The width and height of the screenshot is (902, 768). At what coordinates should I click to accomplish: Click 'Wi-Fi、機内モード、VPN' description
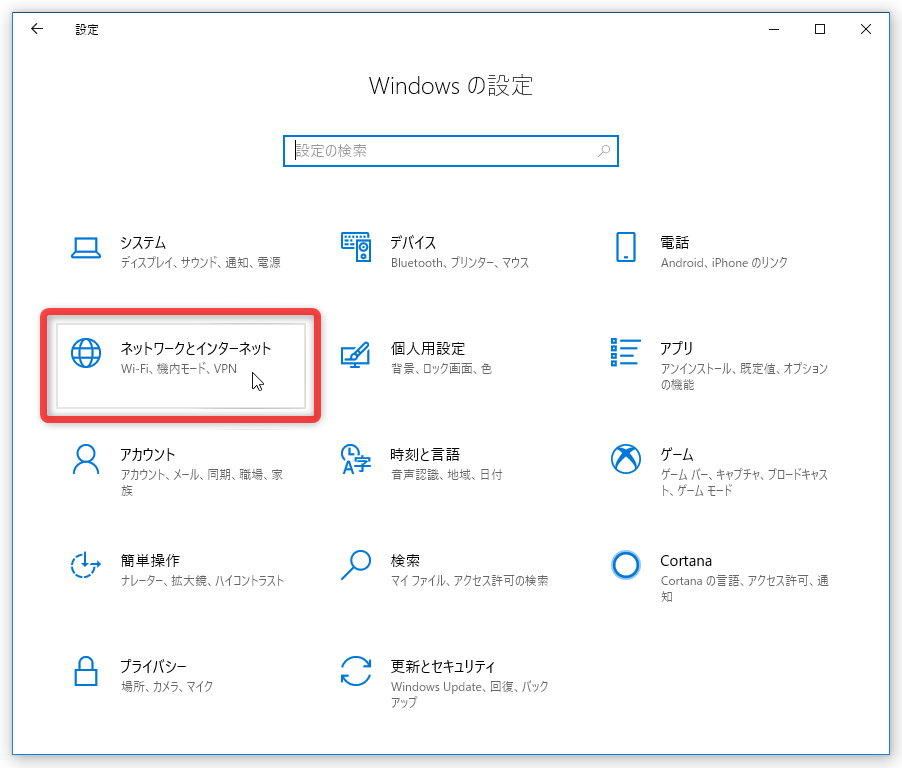[179, 368]
